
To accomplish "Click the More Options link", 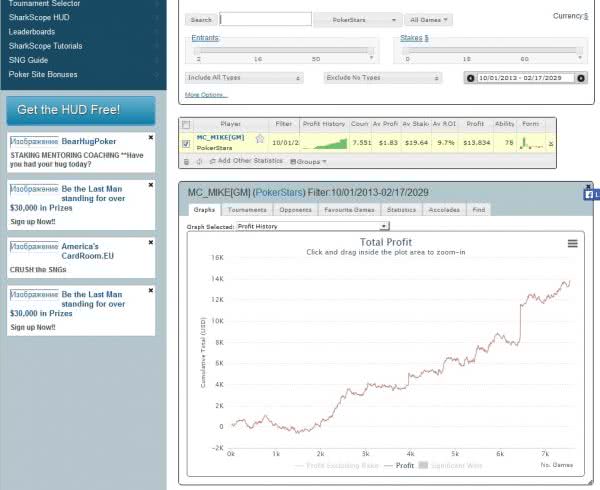I will point(205,95).
